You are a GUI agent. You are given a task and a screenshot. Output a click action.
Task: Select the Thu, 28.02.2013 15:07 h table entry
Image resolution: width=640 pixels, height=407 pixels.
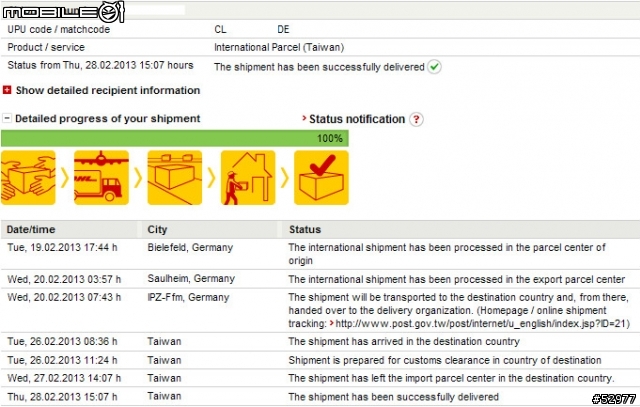[x=62, y=396]
